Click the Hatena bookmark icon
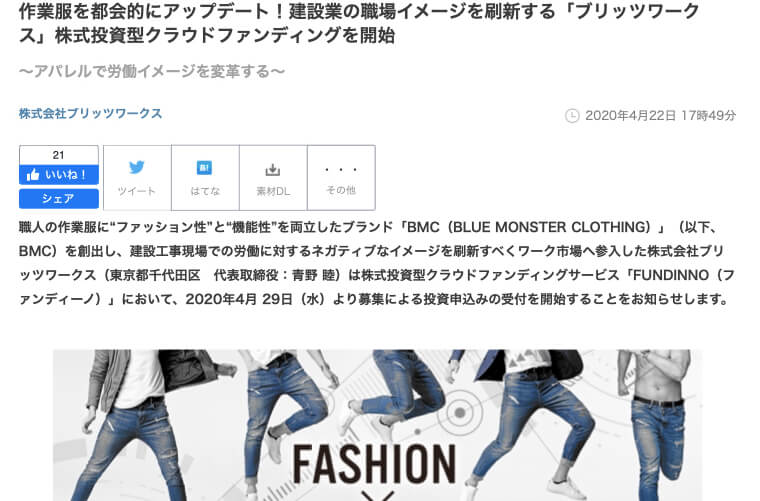Screen dimensions: 760x501 205,168
